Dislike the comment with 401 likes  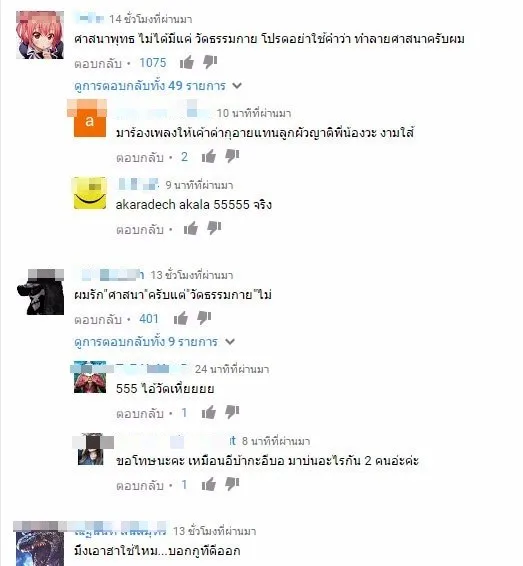204,318
